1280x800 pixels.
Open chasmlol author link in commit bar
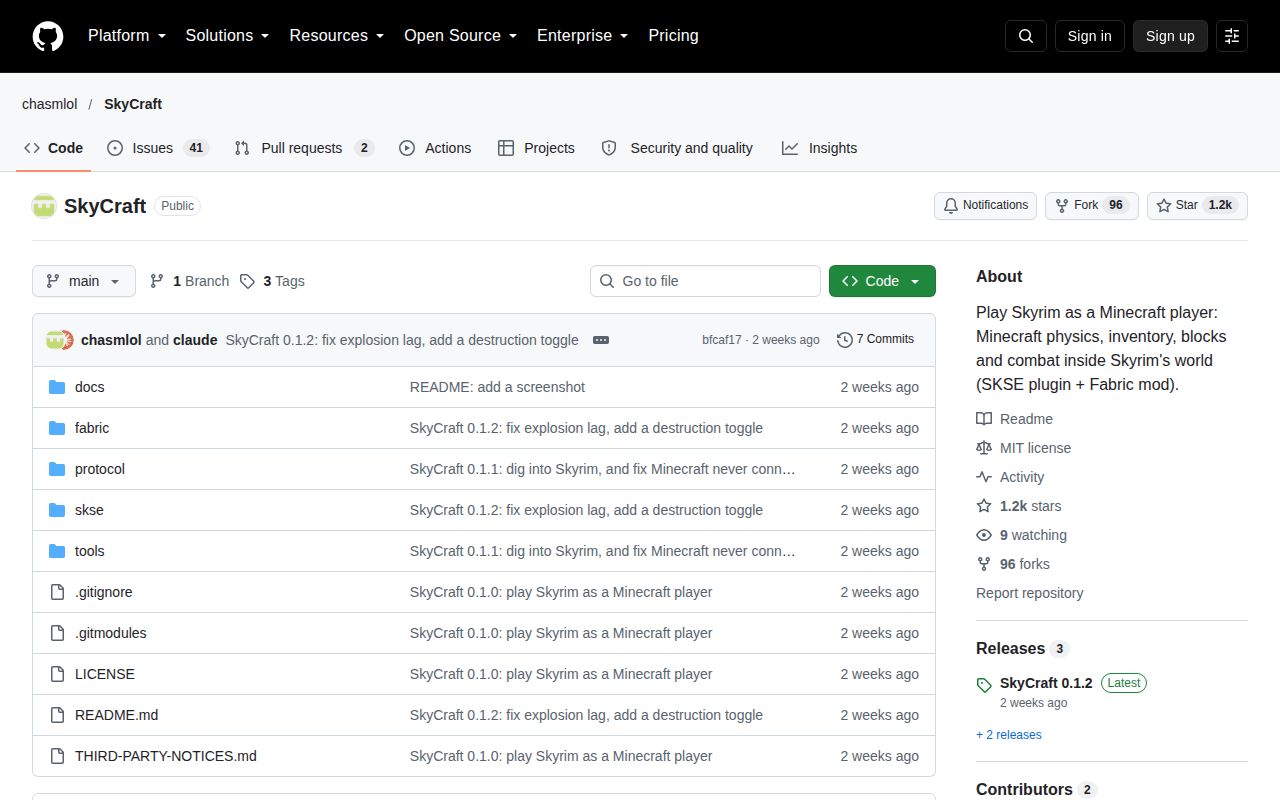pyautogui.click(x=111, y=340)
